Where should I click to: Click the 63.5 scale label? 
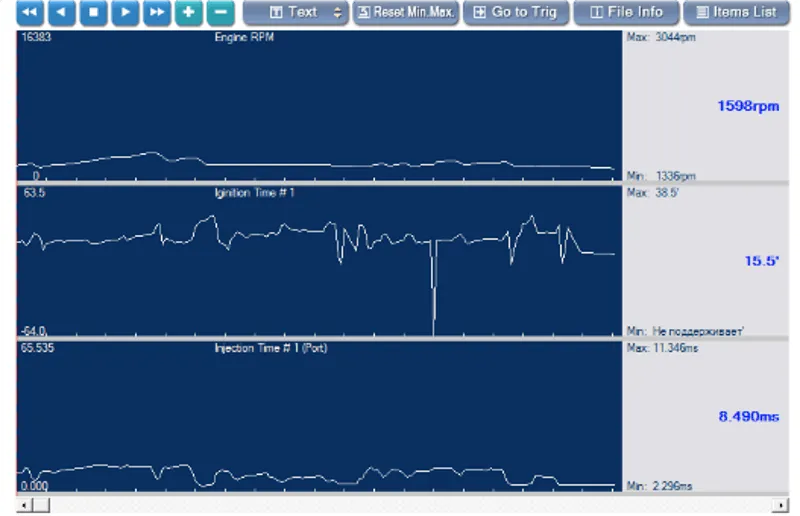click(34, 193)
